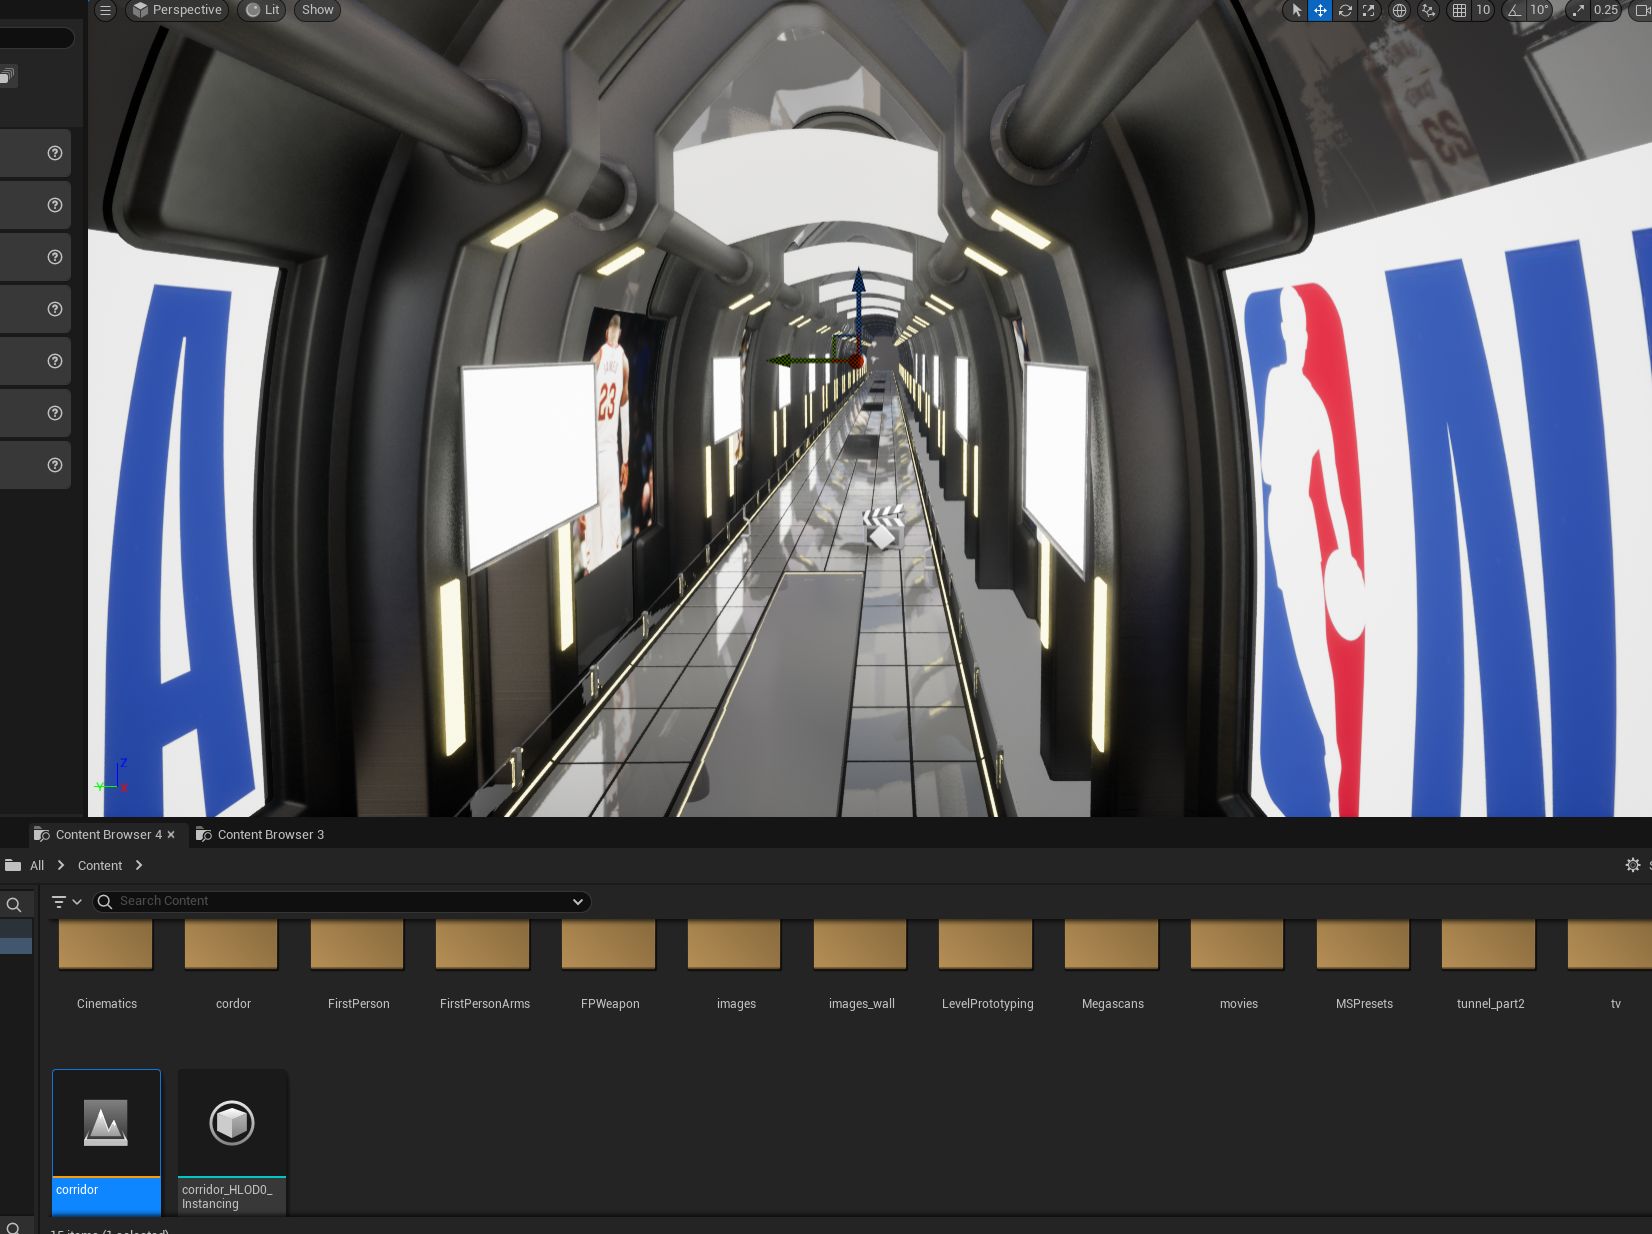
Task: Expand the chevron after Content breadcrumb
Action: [139, 866]
